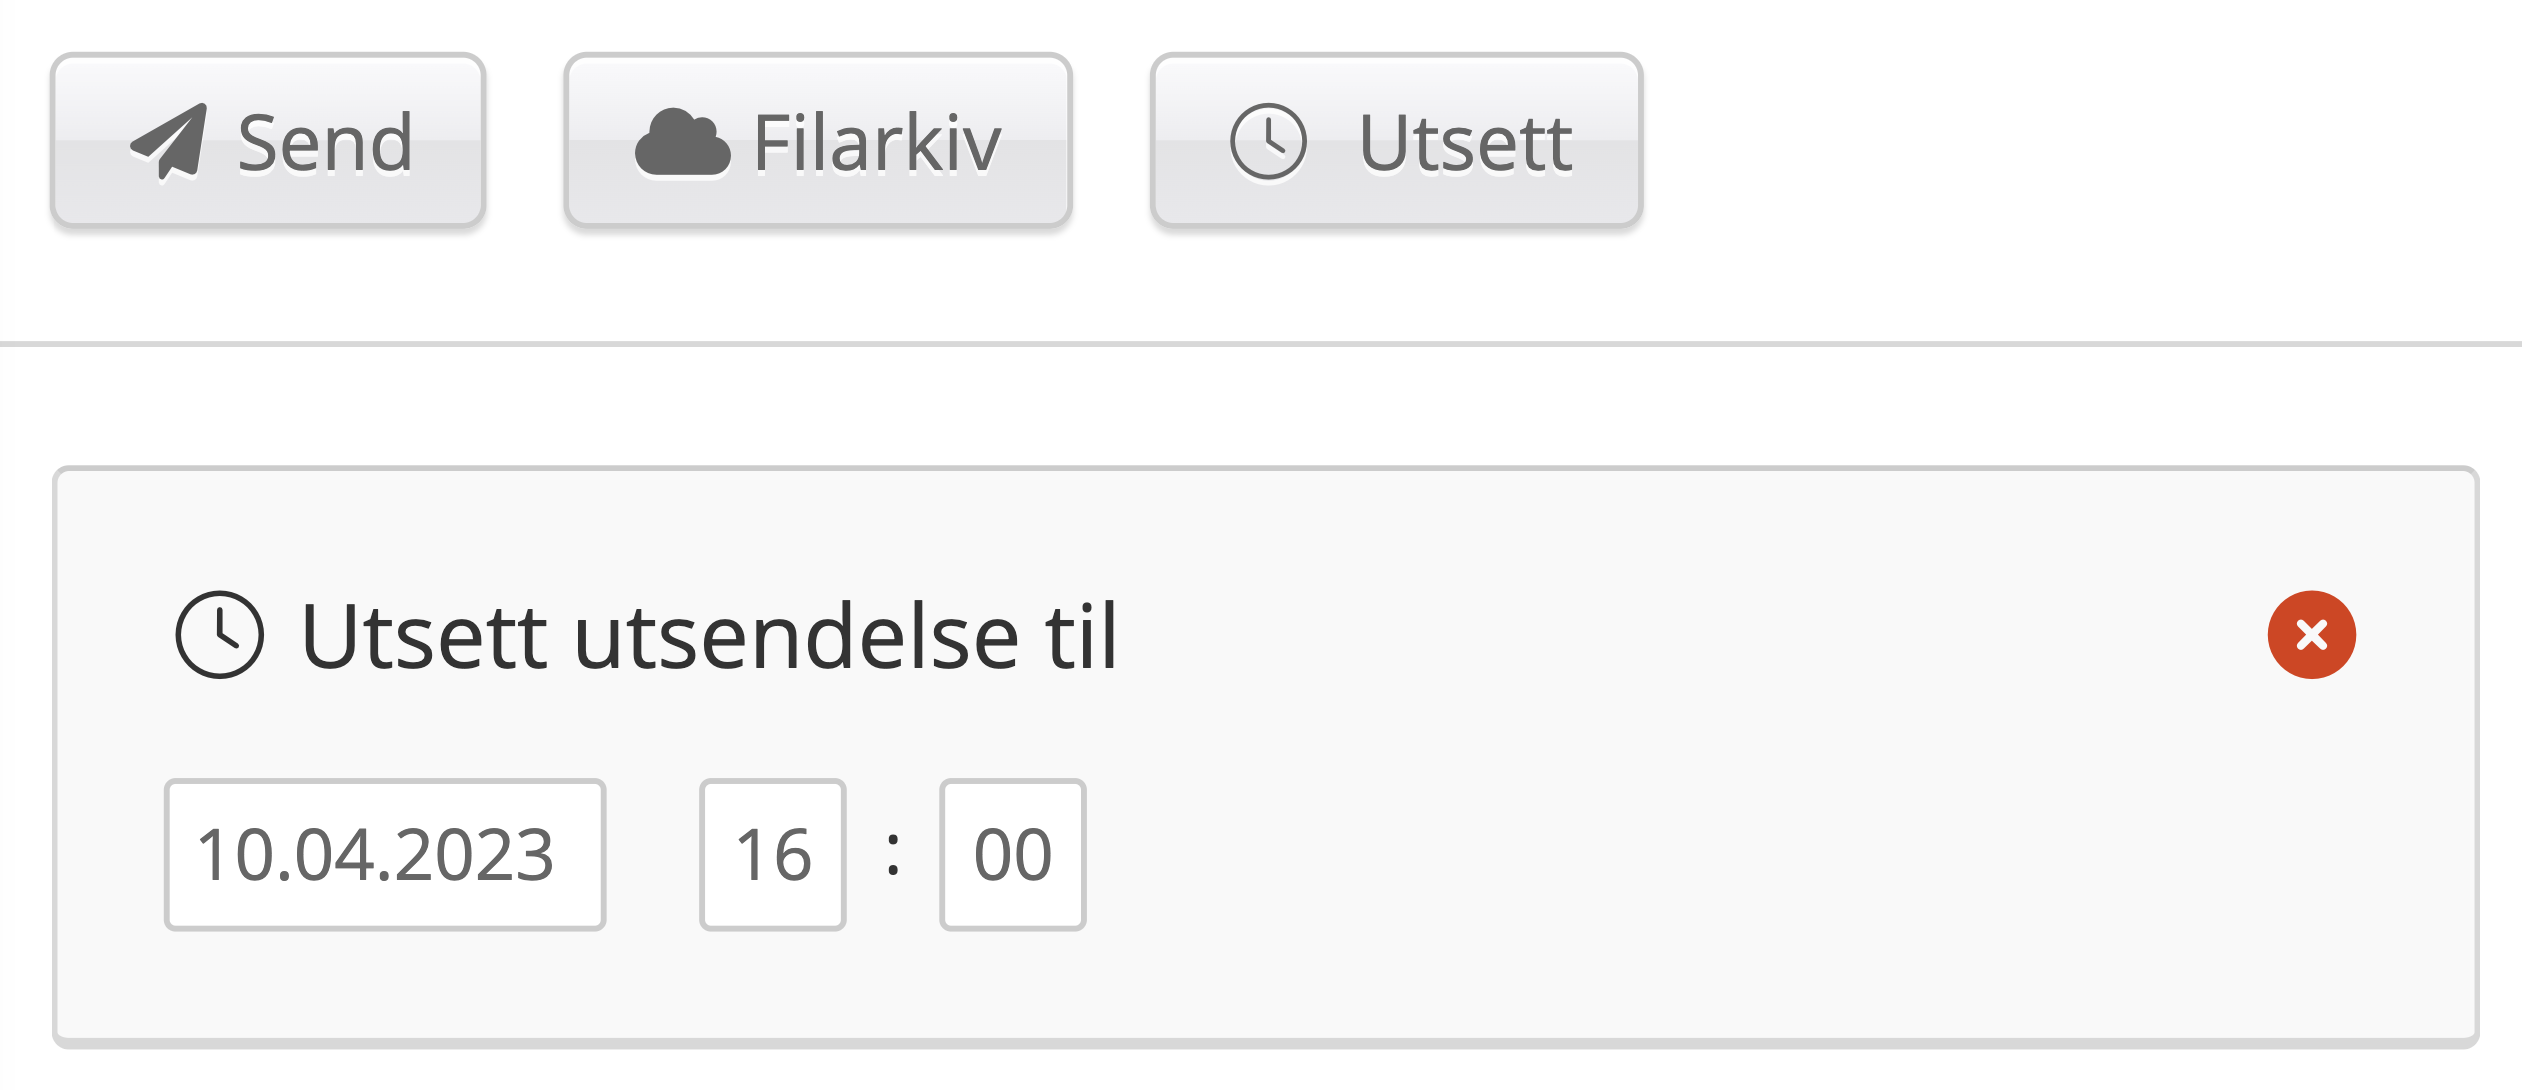Viewport: 2522px width, 1090px height.
Task: Click the cloud icon on Filarkiv
Action: (x=683, y=143)
